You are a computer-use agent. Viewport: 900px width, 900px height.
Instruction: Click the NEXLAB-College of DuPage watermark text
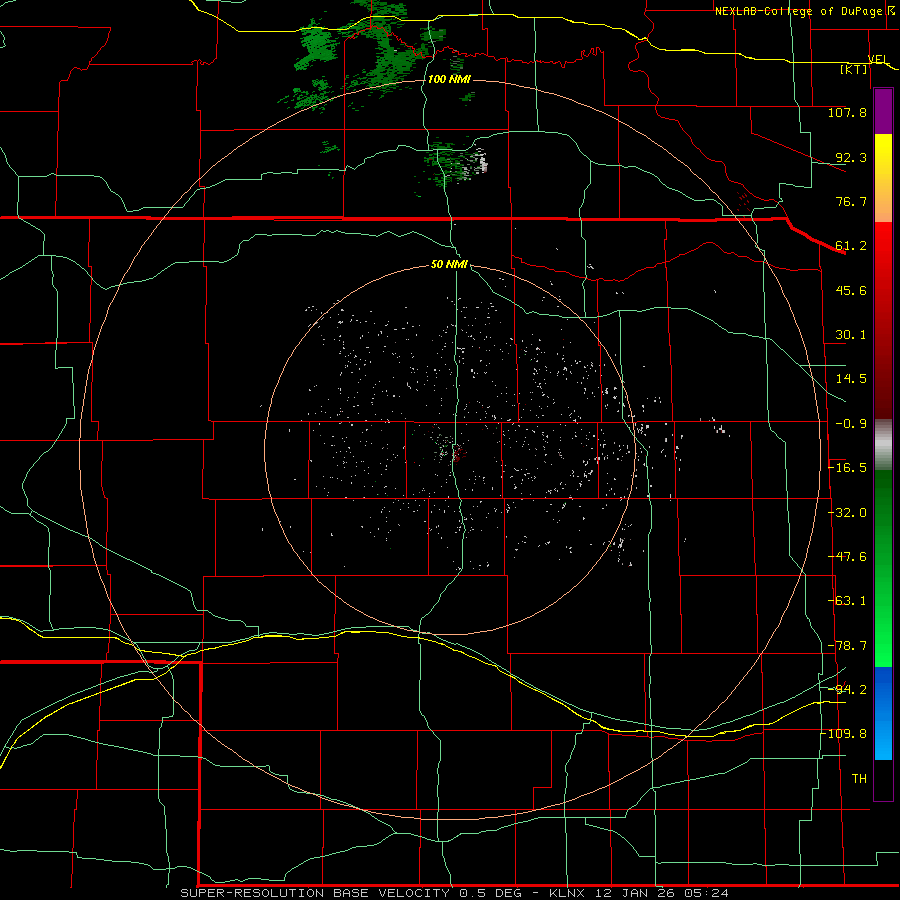pos(798,11)
